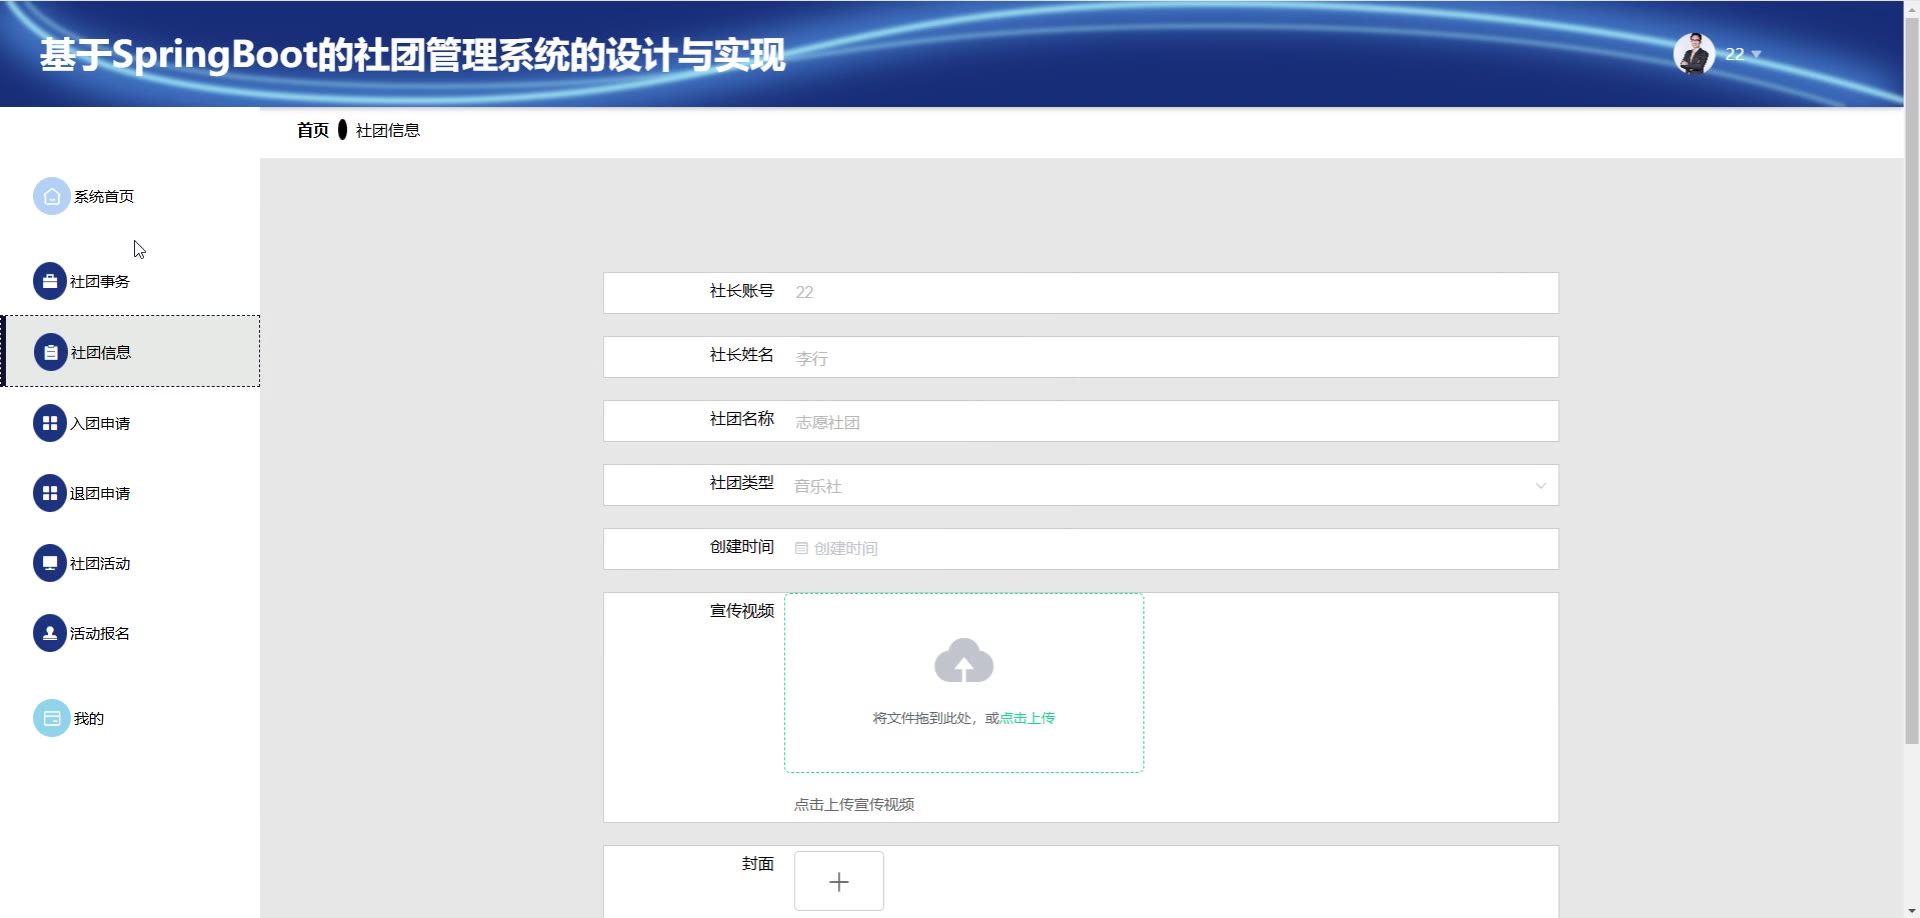
Task: Expand the 社团类型 dropdown arrow
Action: tap(1540, 486)
